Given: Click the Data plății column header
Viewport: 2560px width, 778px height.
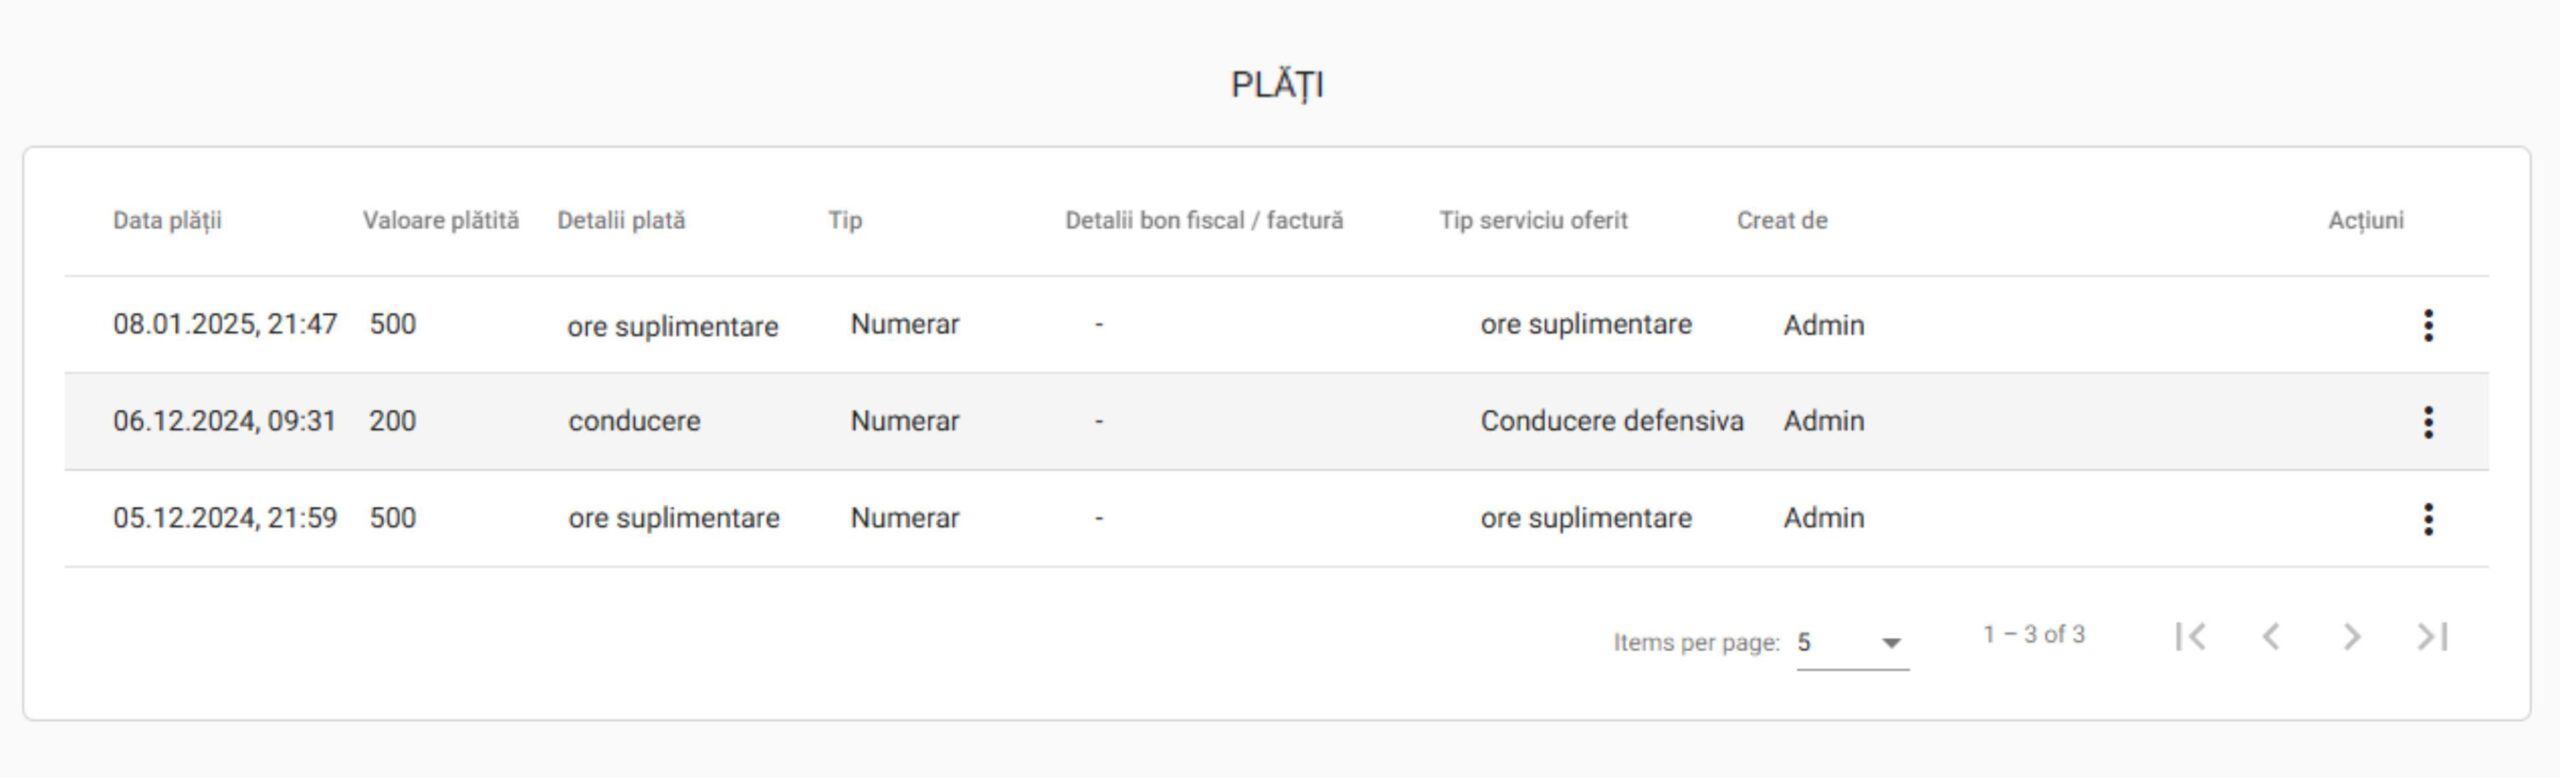Looking at the screenshot, I should pyautogui.click(x=167, y=221).
